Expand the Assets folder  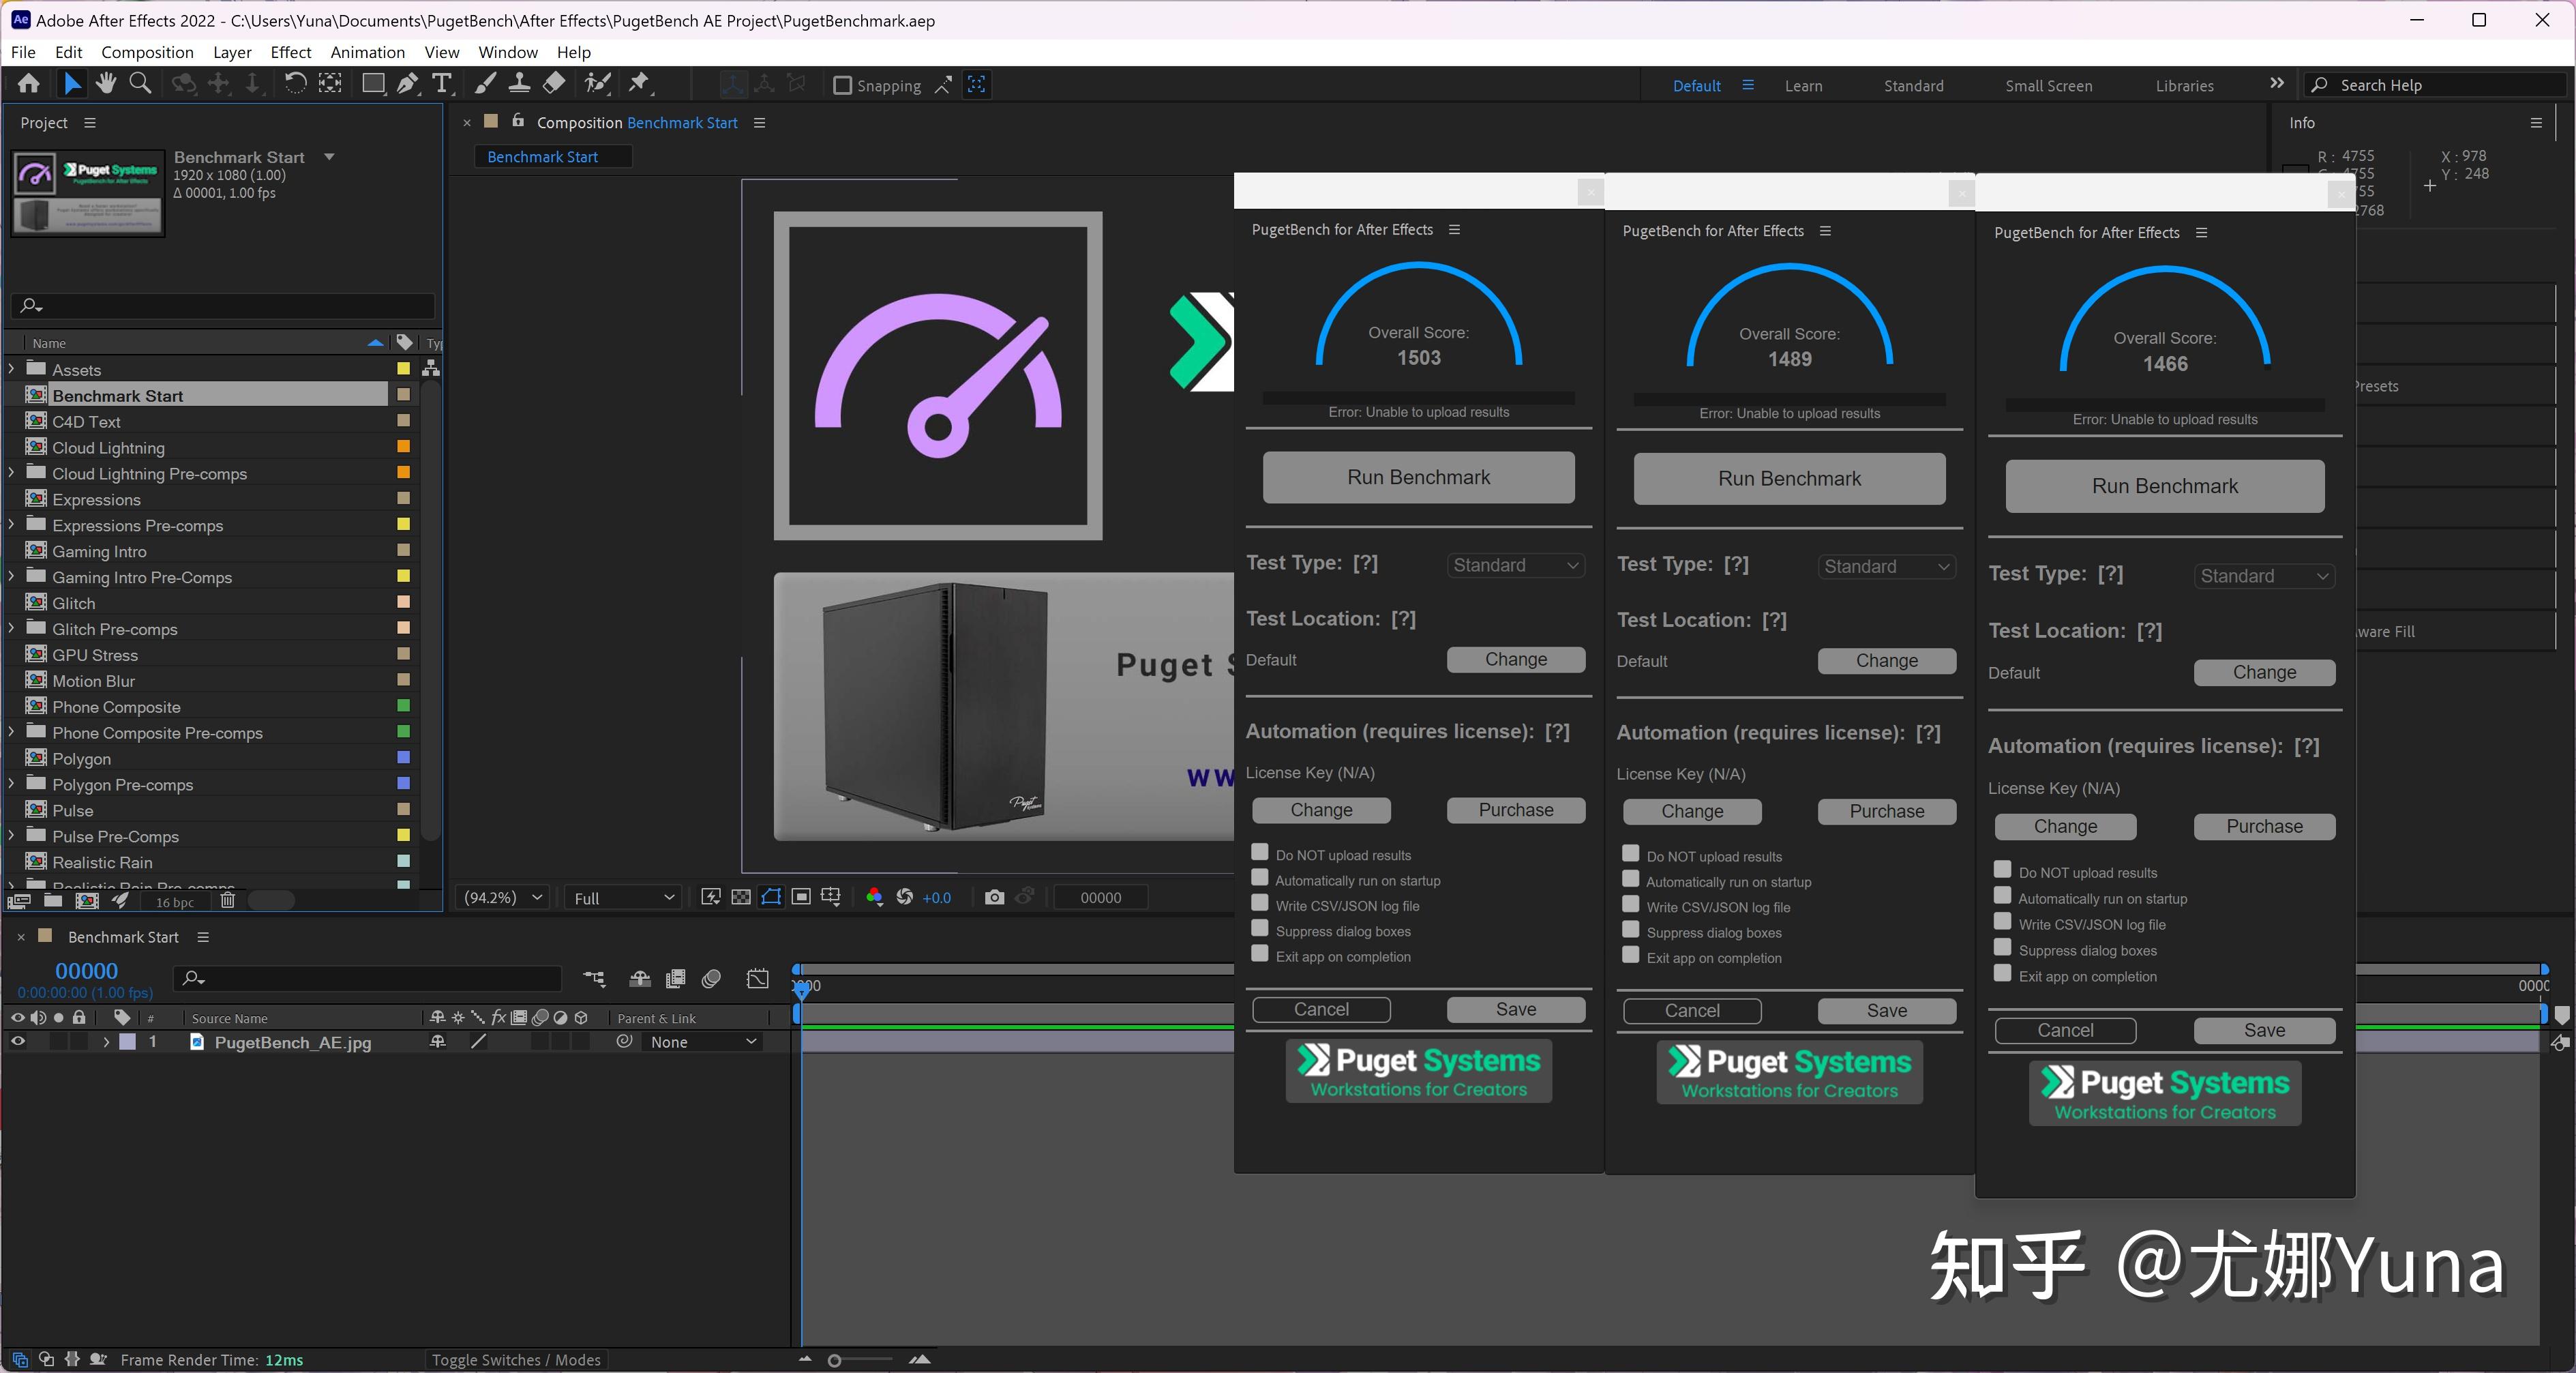click(x=11, y=369)
